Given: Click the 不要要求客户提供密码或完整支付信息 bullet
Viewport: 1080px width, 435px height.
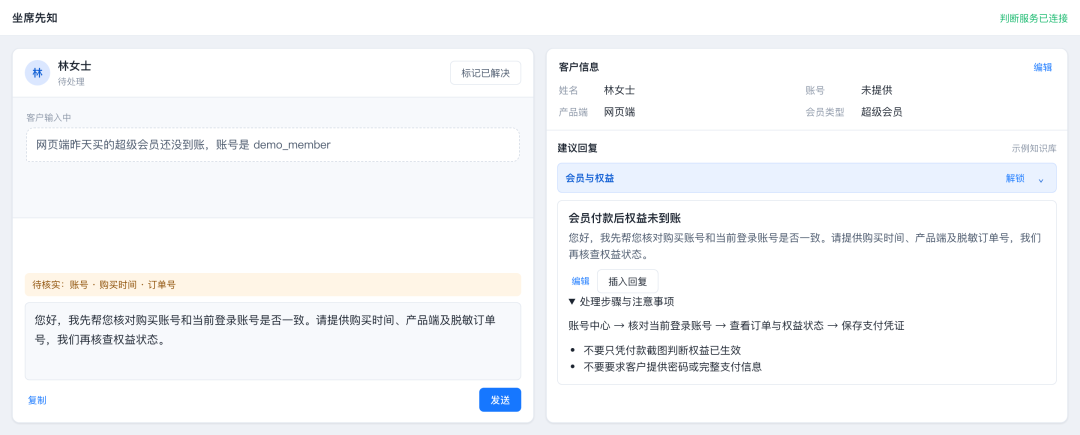Looking at the screenshot, I should tap(672, 367).
